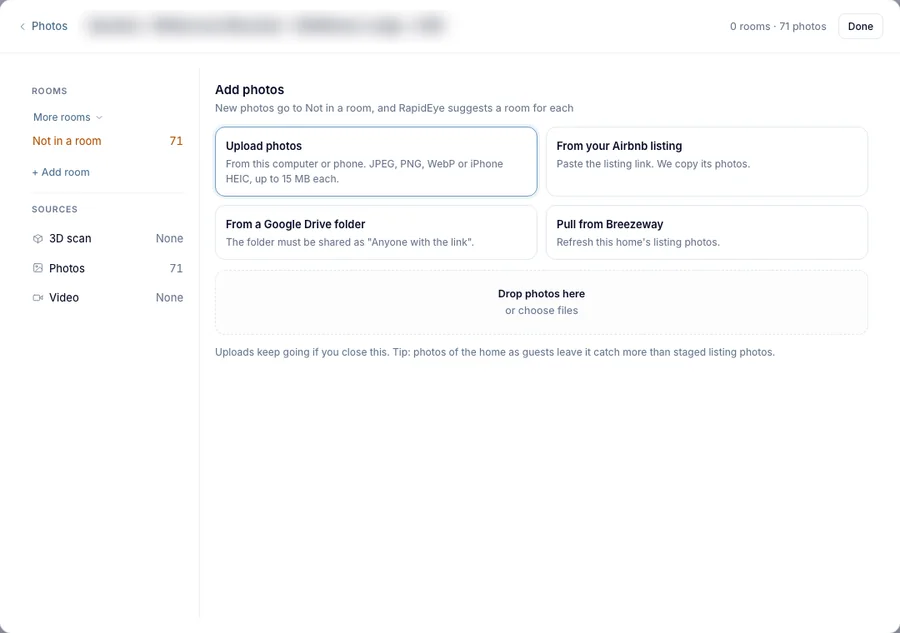Viewport: 900px width, 633px height.
Task: Click the 'New photos go to Not in a room' subtitle
Action: click(394, 108)
